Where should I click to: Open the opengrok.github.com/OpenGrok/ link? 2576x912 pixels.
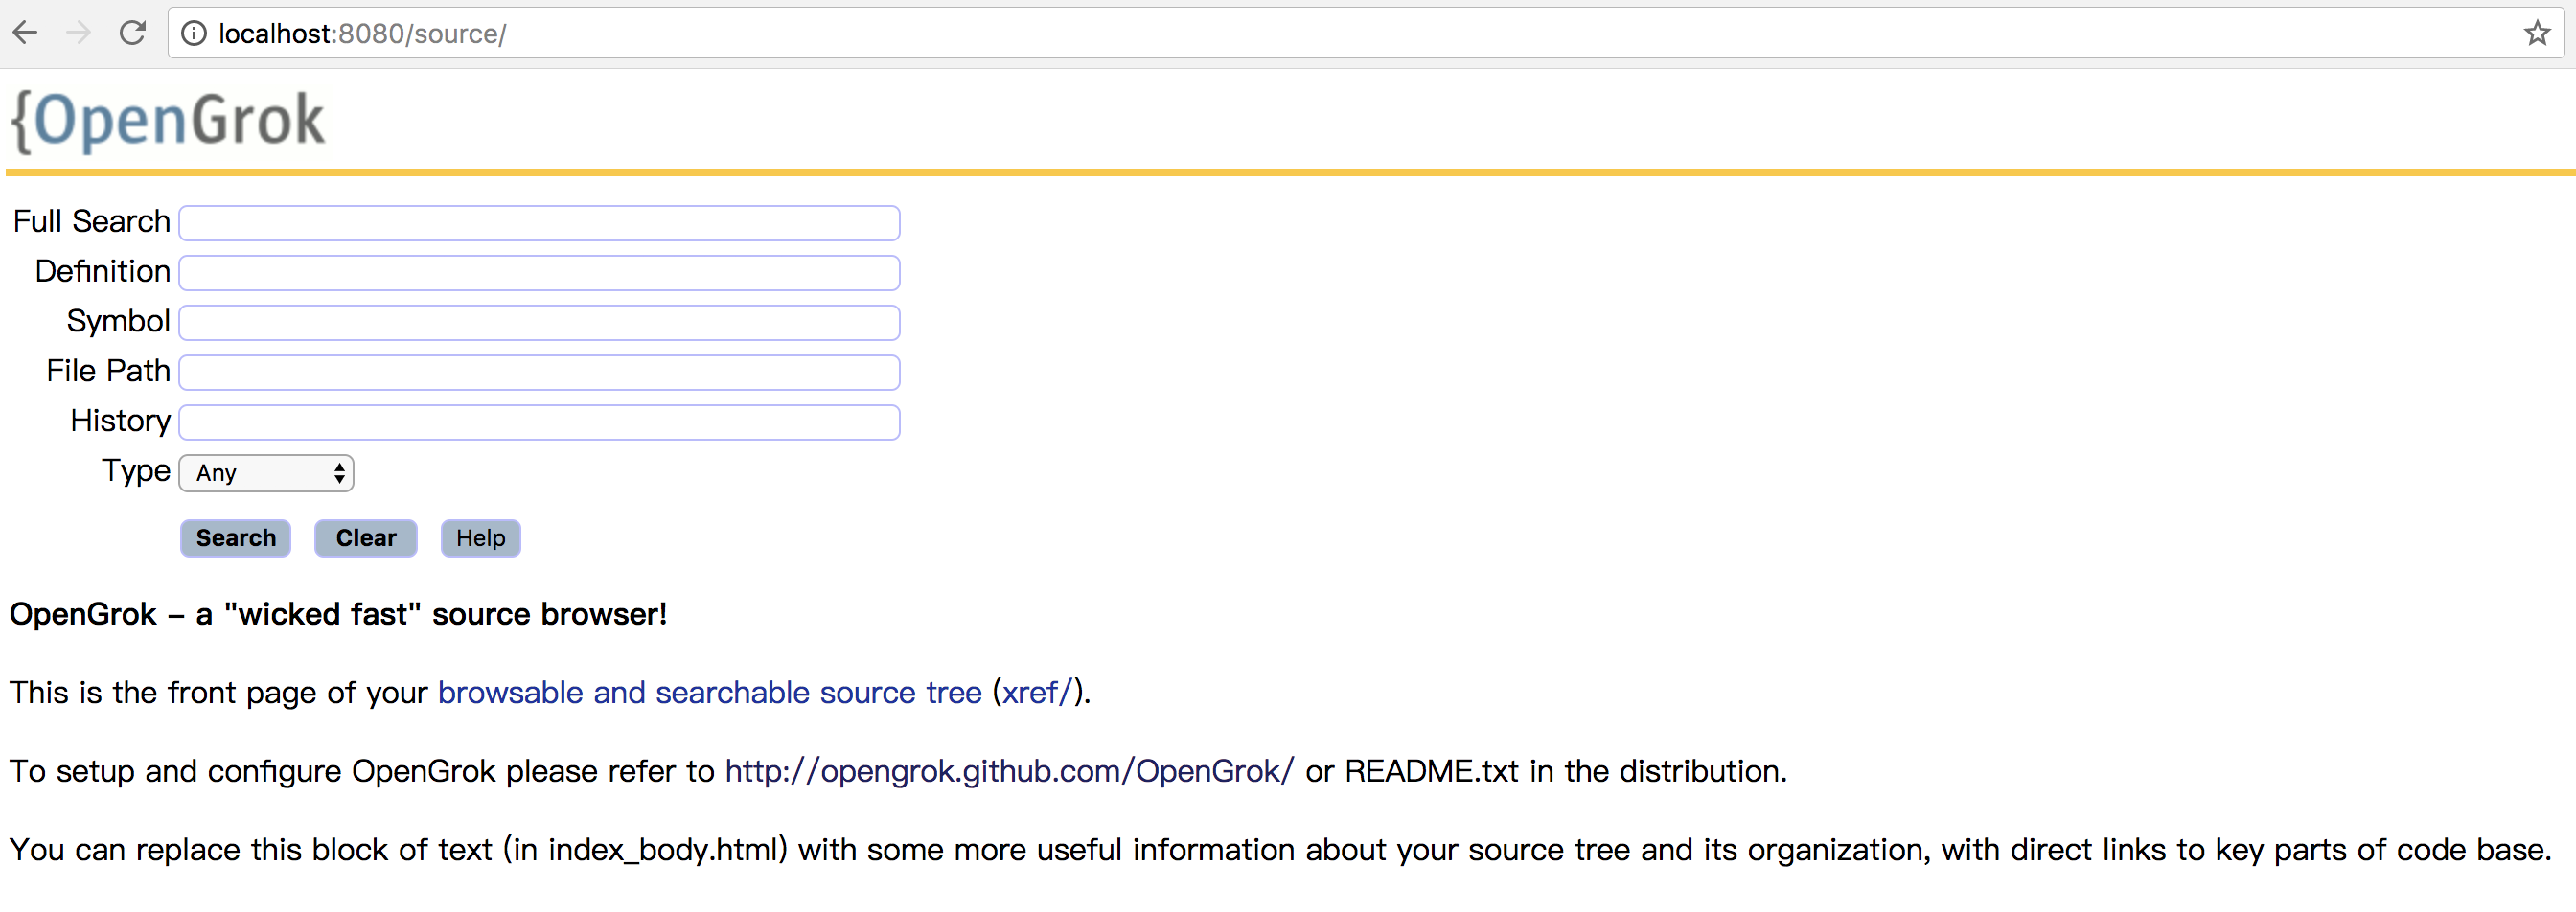pyautogui.click(x=1009, y=772)
